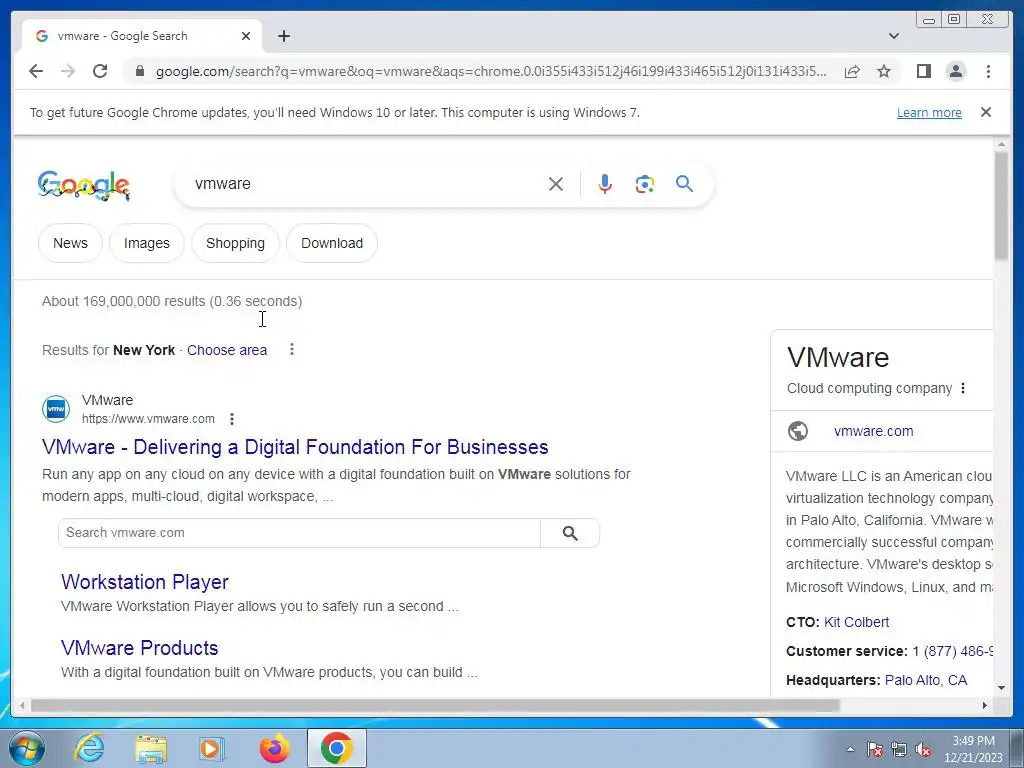Open the Workstation Player sitelink
The image size is (1024, 768).
[145, 582]
